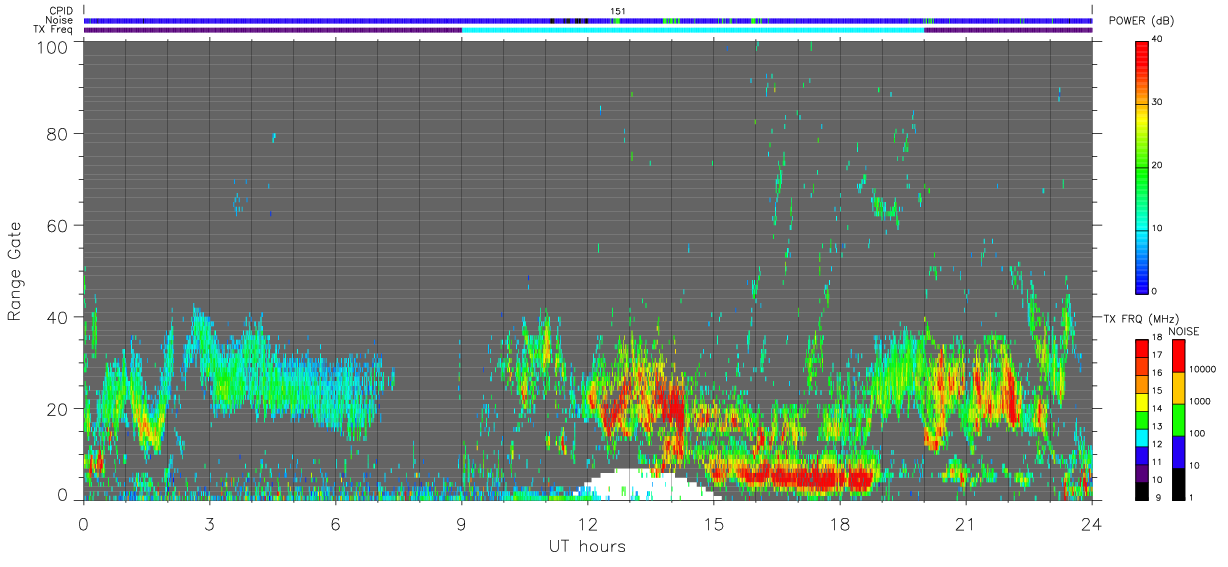This screenshot has width=1228, height=567.
Task: Click the Range Gate y-axis title
Action: [x=15, y=270]
